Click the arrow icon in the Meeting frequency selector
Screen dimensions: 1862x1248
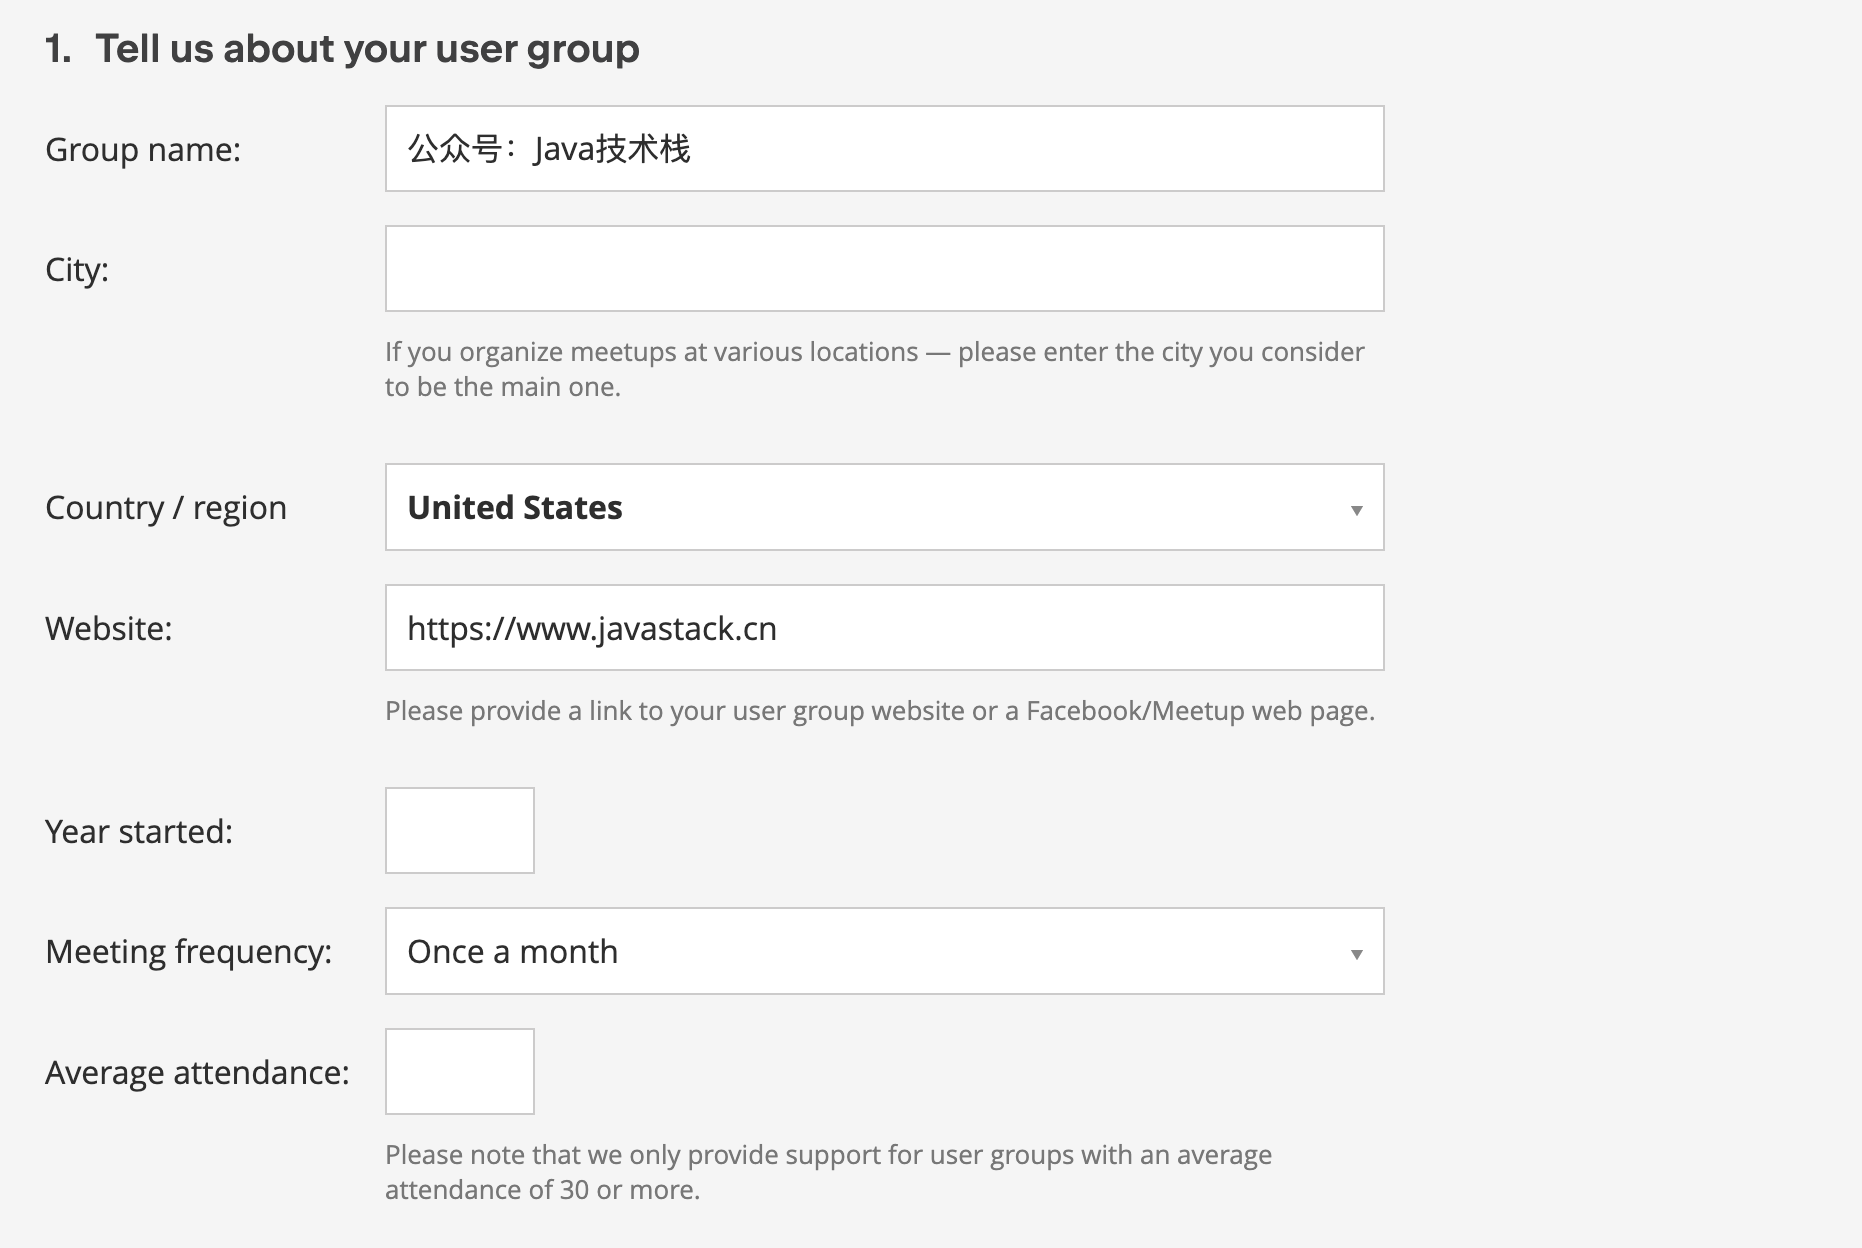[x=1356, y=954]
